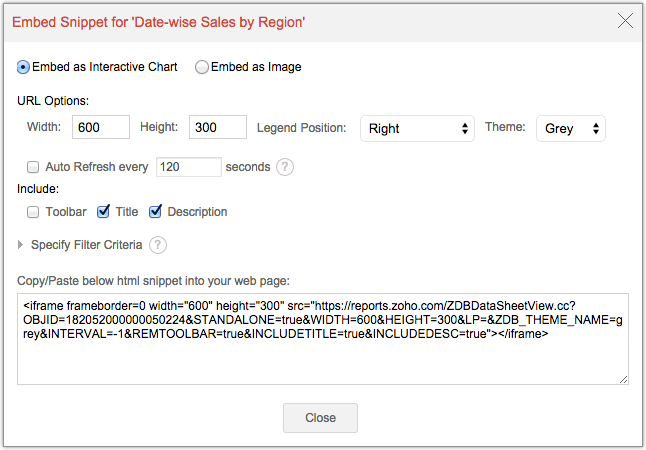Open help for Specify Filter Criteria
Screen dimensions: 646x450
[x=158, y=245]
